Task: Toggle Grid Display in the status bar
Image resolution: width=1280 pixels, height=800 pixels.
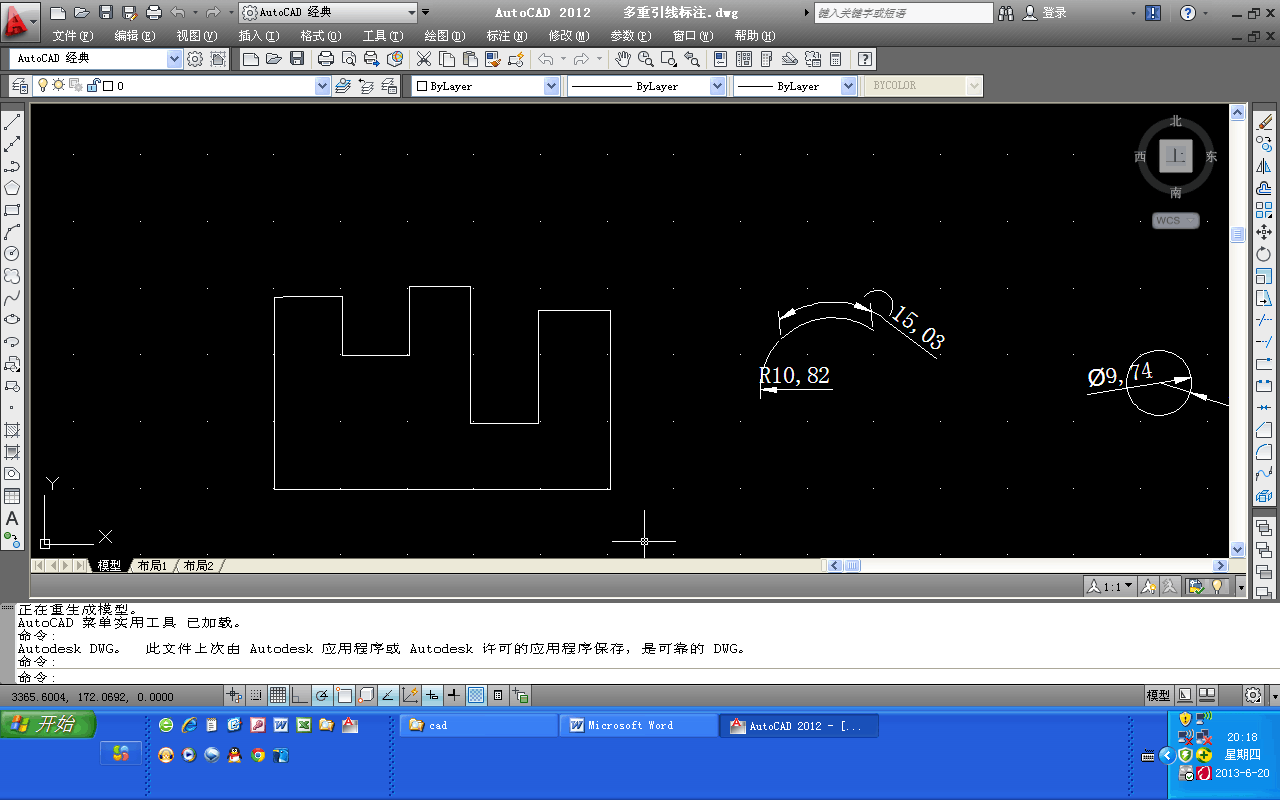Action: pyautogui.click(x=278, y=696)
